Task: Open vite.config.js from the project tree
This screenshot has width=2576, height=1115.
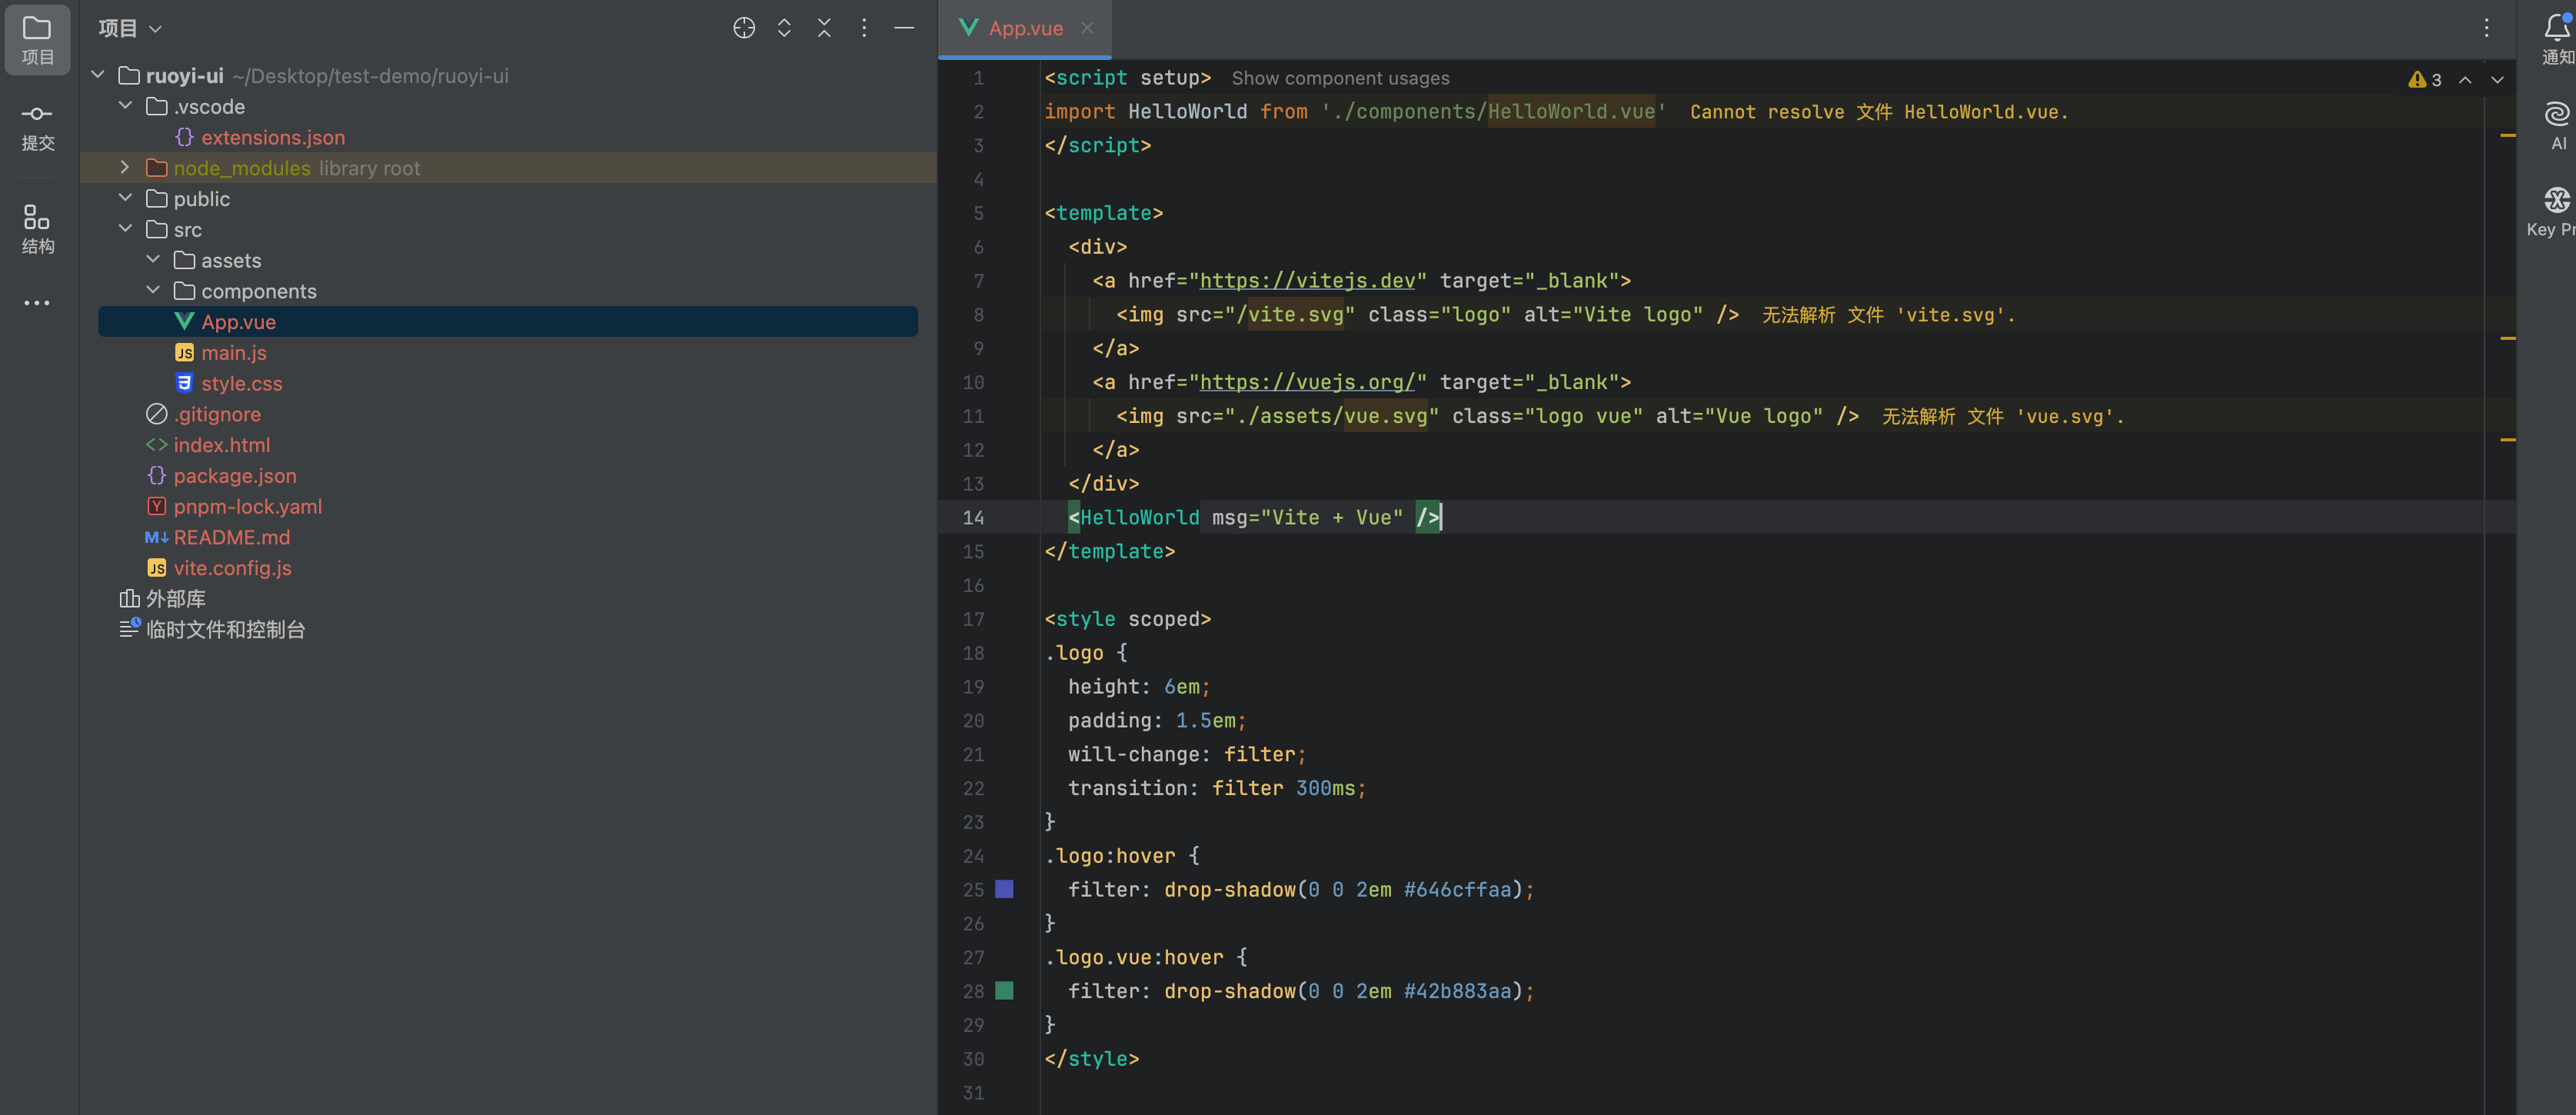Action: click(x=220, y=568)
